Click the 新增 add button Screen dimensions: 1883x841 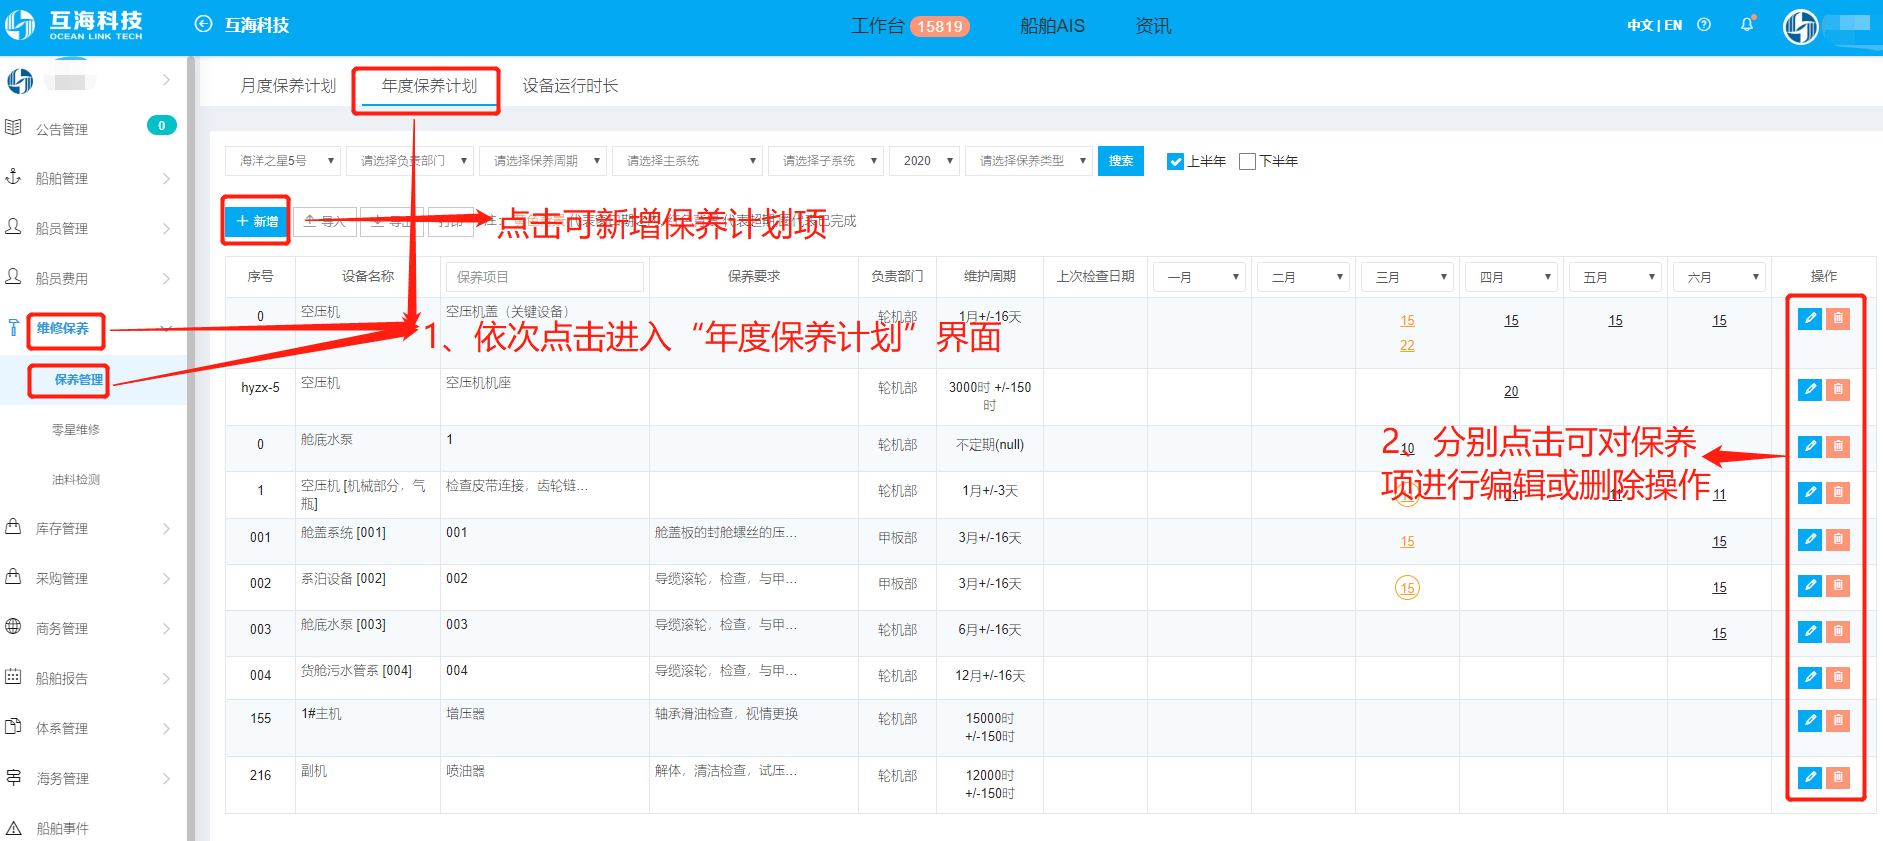257,221
